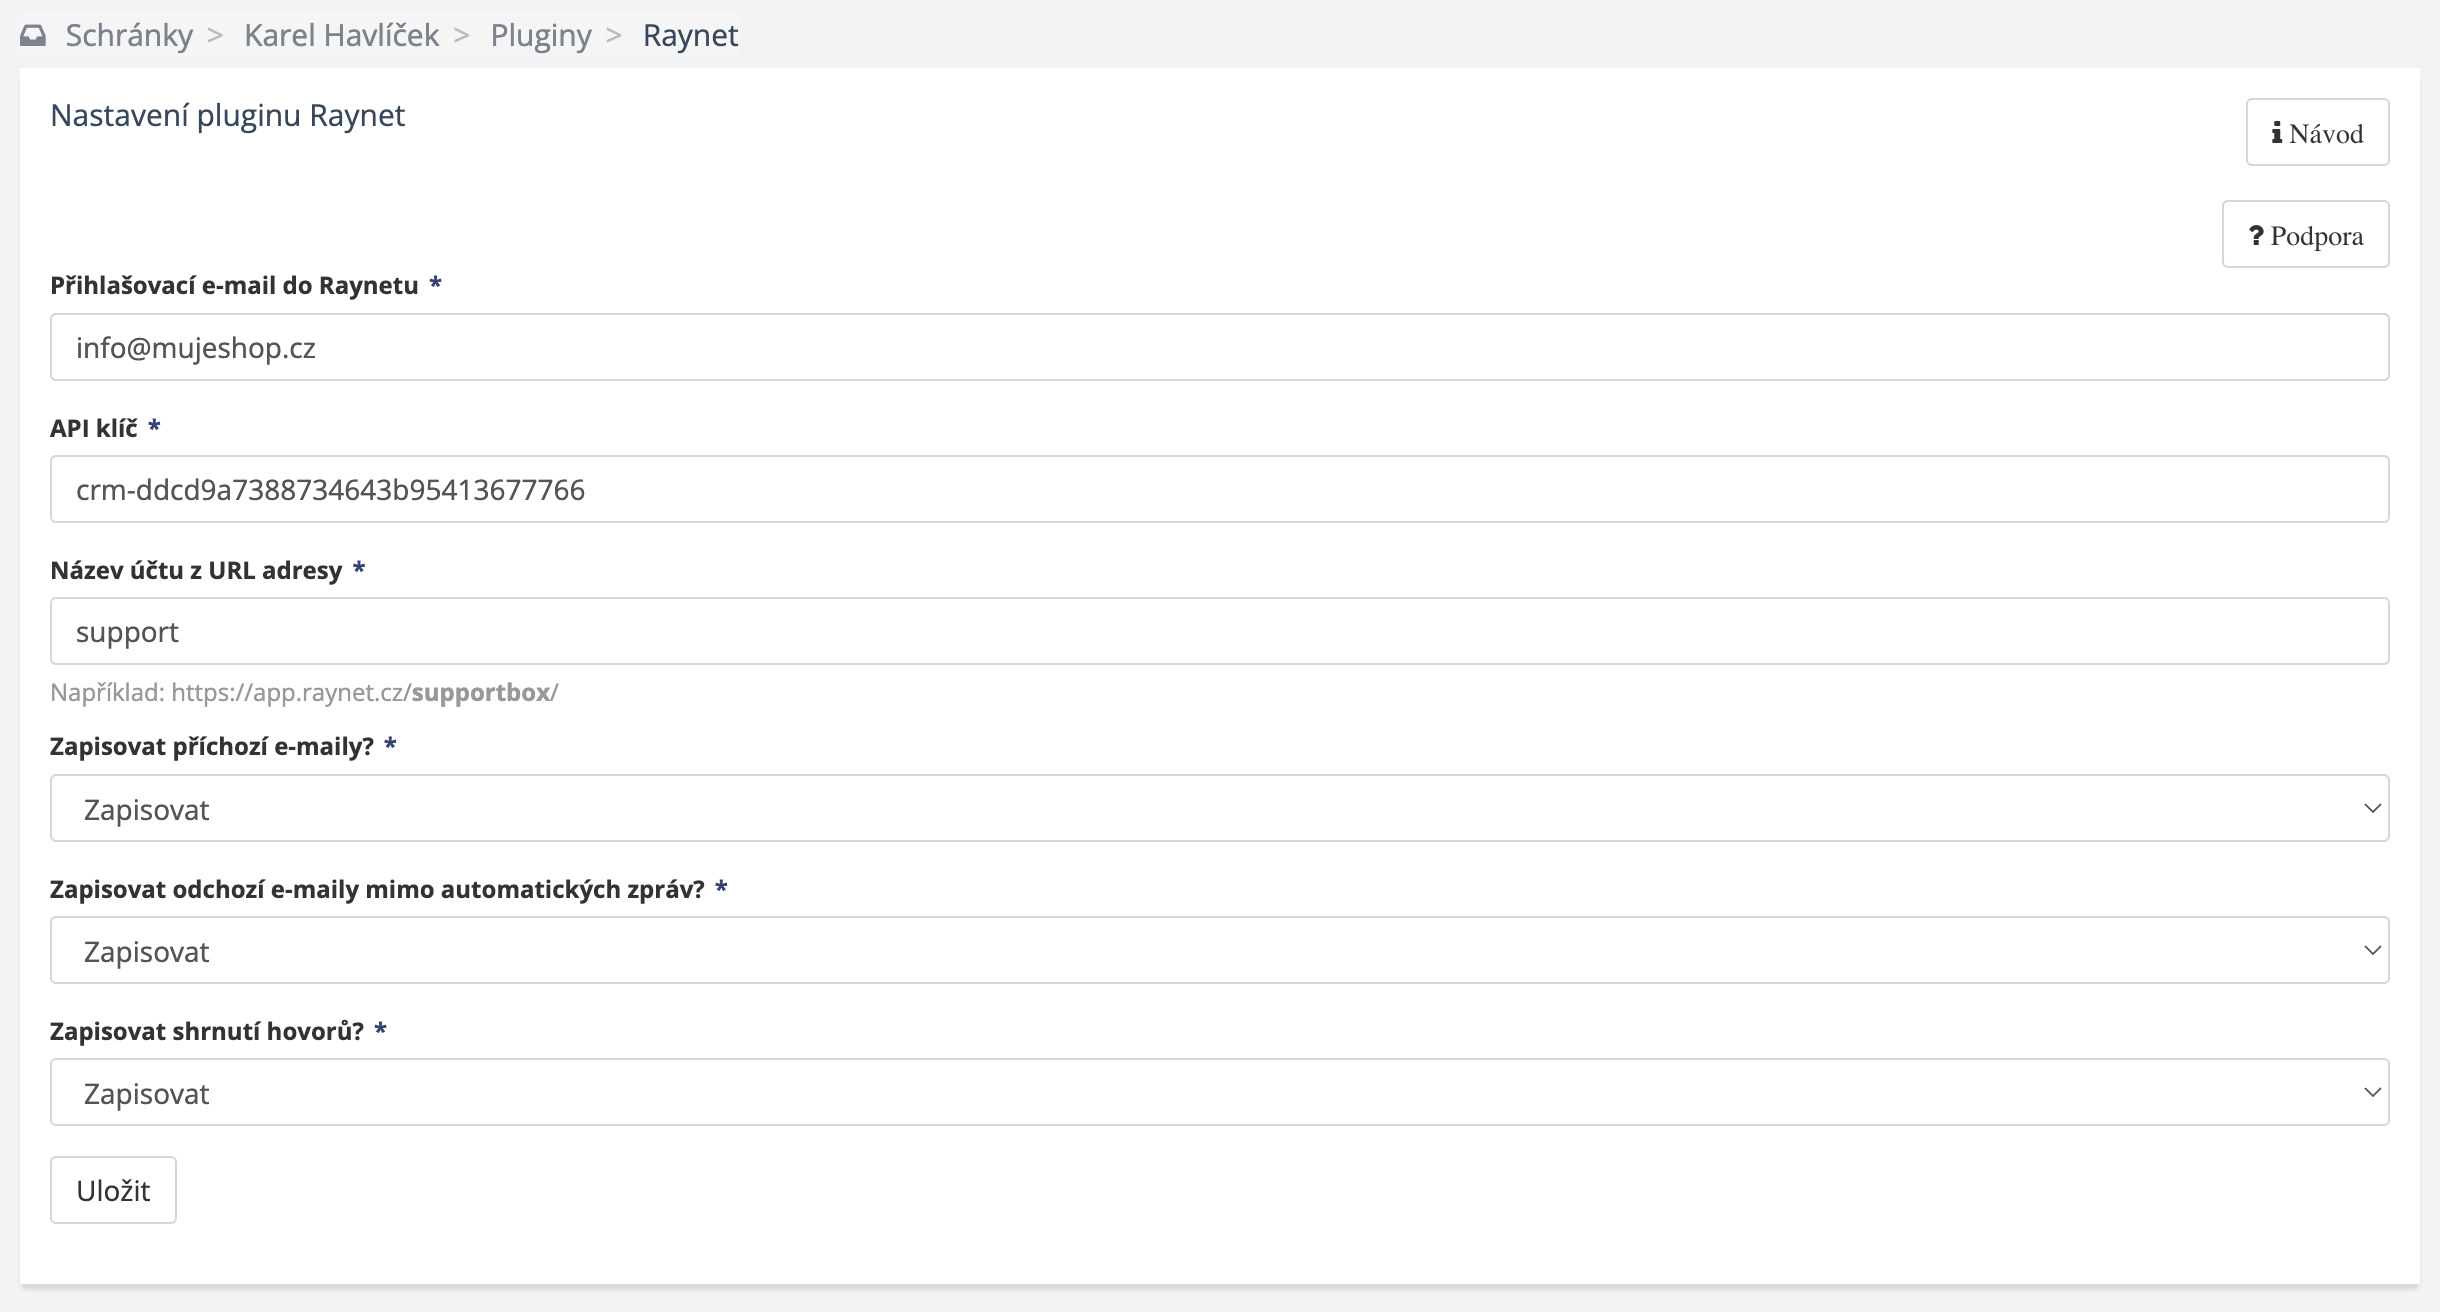Image resolution: width=2440 pixels, height=1312 pixels.
Task: Click the Zapisovat odchozí e-maily label
Action: (378, 888)
